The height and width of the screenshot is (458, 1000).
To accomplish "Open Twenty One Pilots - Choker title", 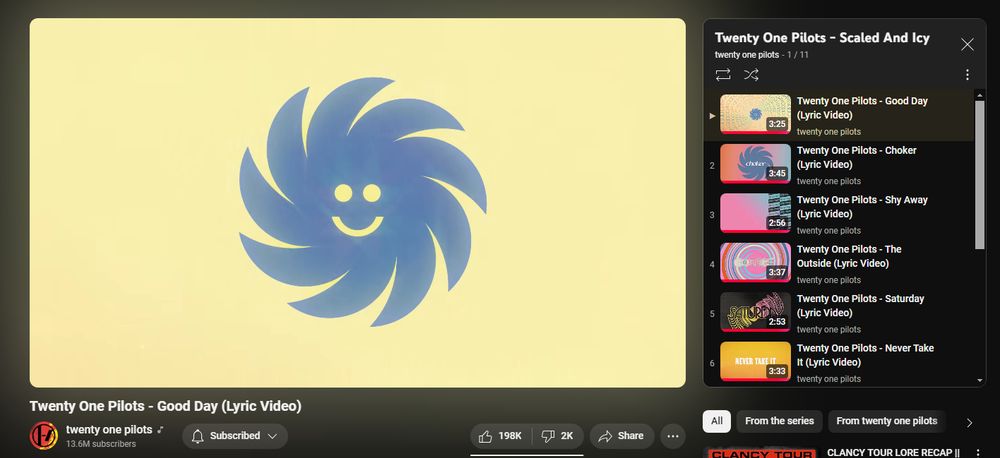I will (x=857, y=158).
